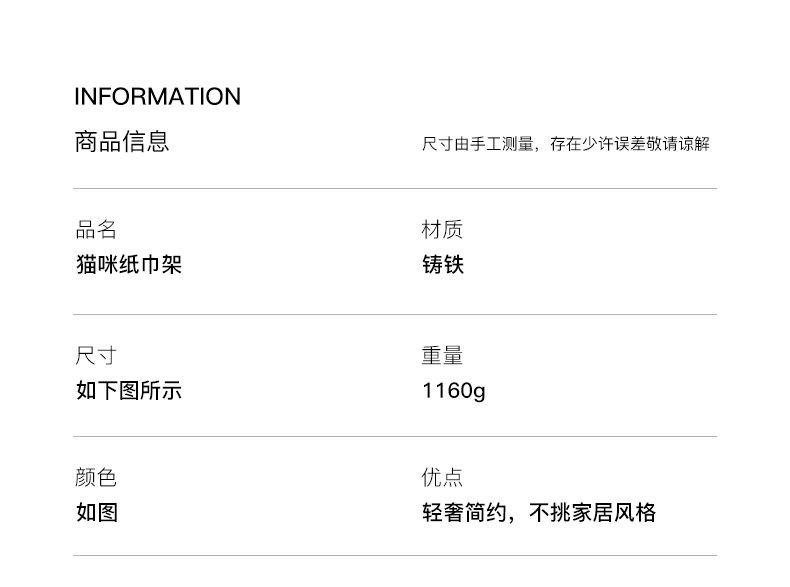Viewport: 790px width, 587px height.
Task: Click the 优点 label
Action: click(442, 477)
